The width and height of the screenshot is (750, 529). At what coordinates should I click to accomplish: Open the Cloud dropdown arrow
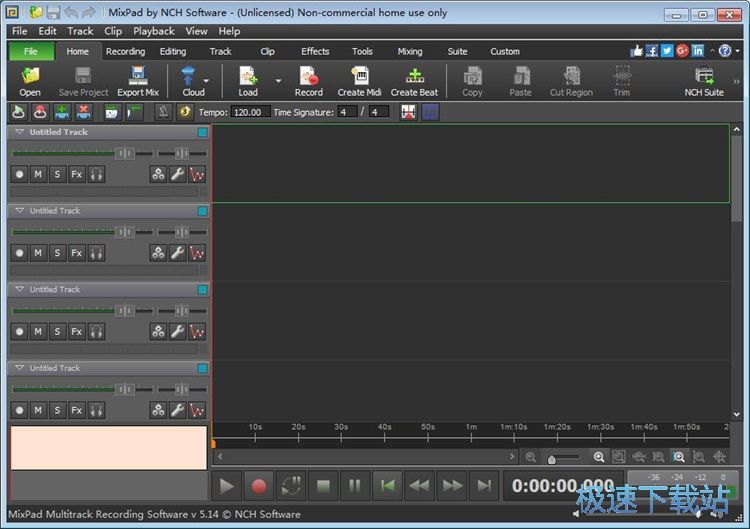click(x=207, y=80)
